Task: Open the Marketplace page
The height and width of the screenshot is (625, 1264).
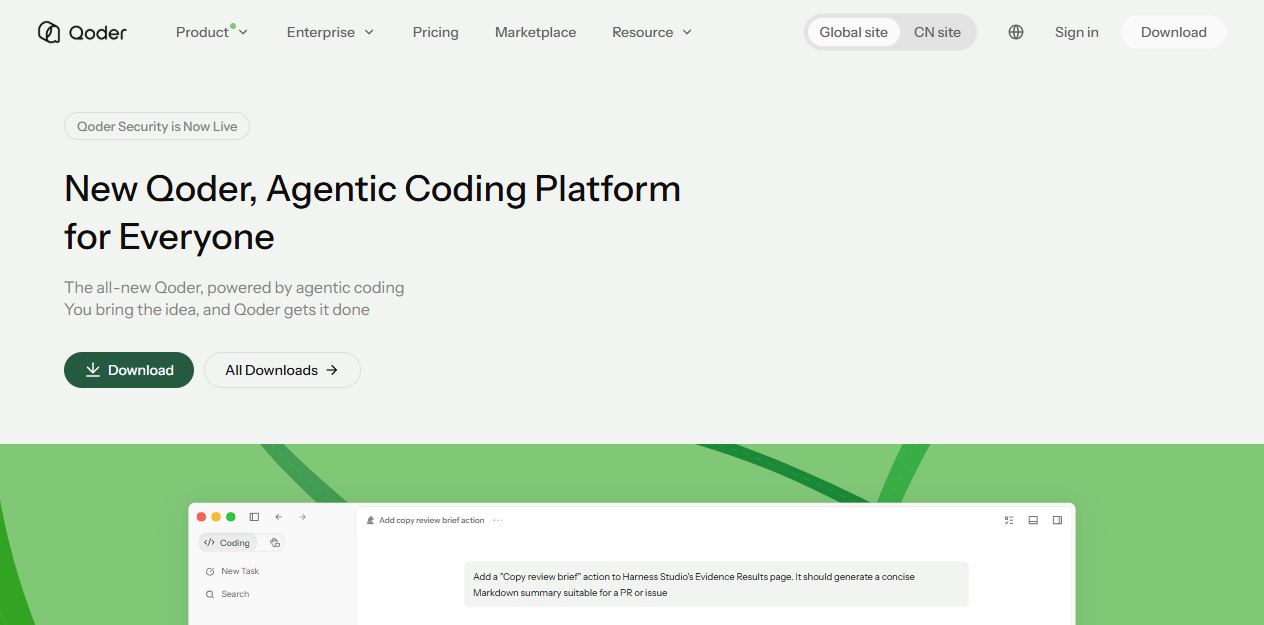Action: click(535, 32)
